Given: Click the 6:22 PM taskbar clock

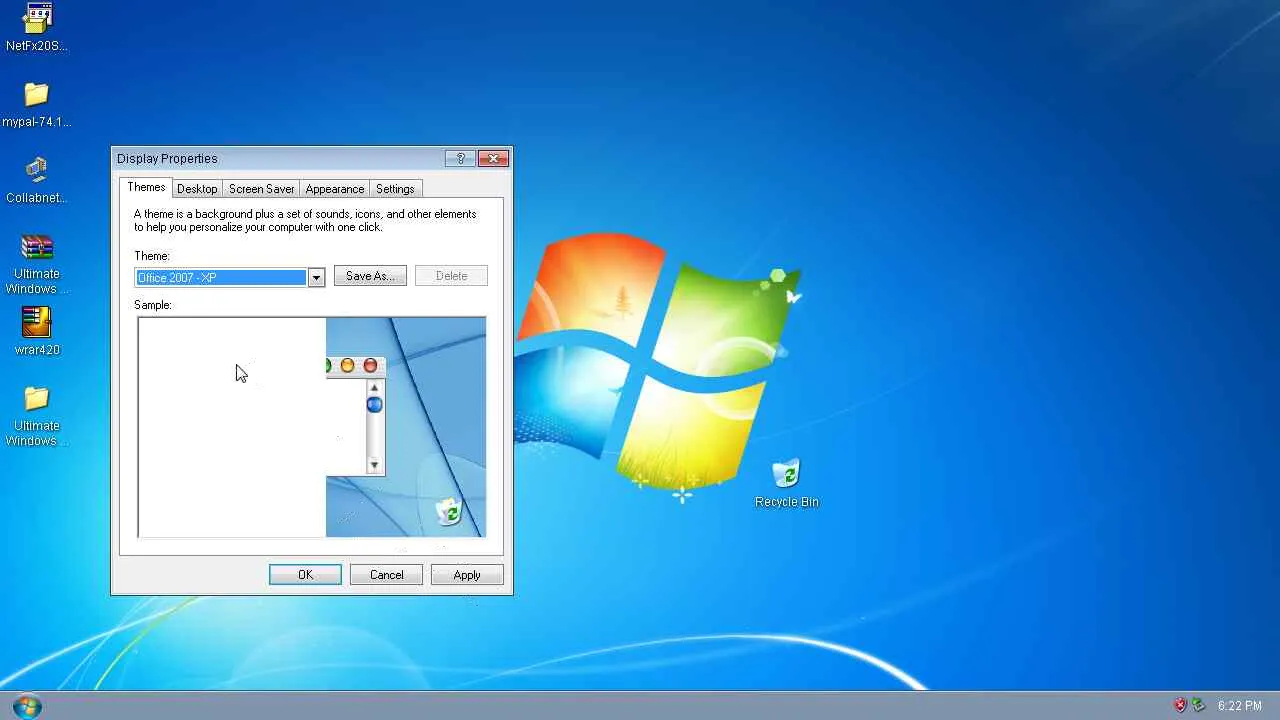Looking at the screenshot, I should (1240, 706).
